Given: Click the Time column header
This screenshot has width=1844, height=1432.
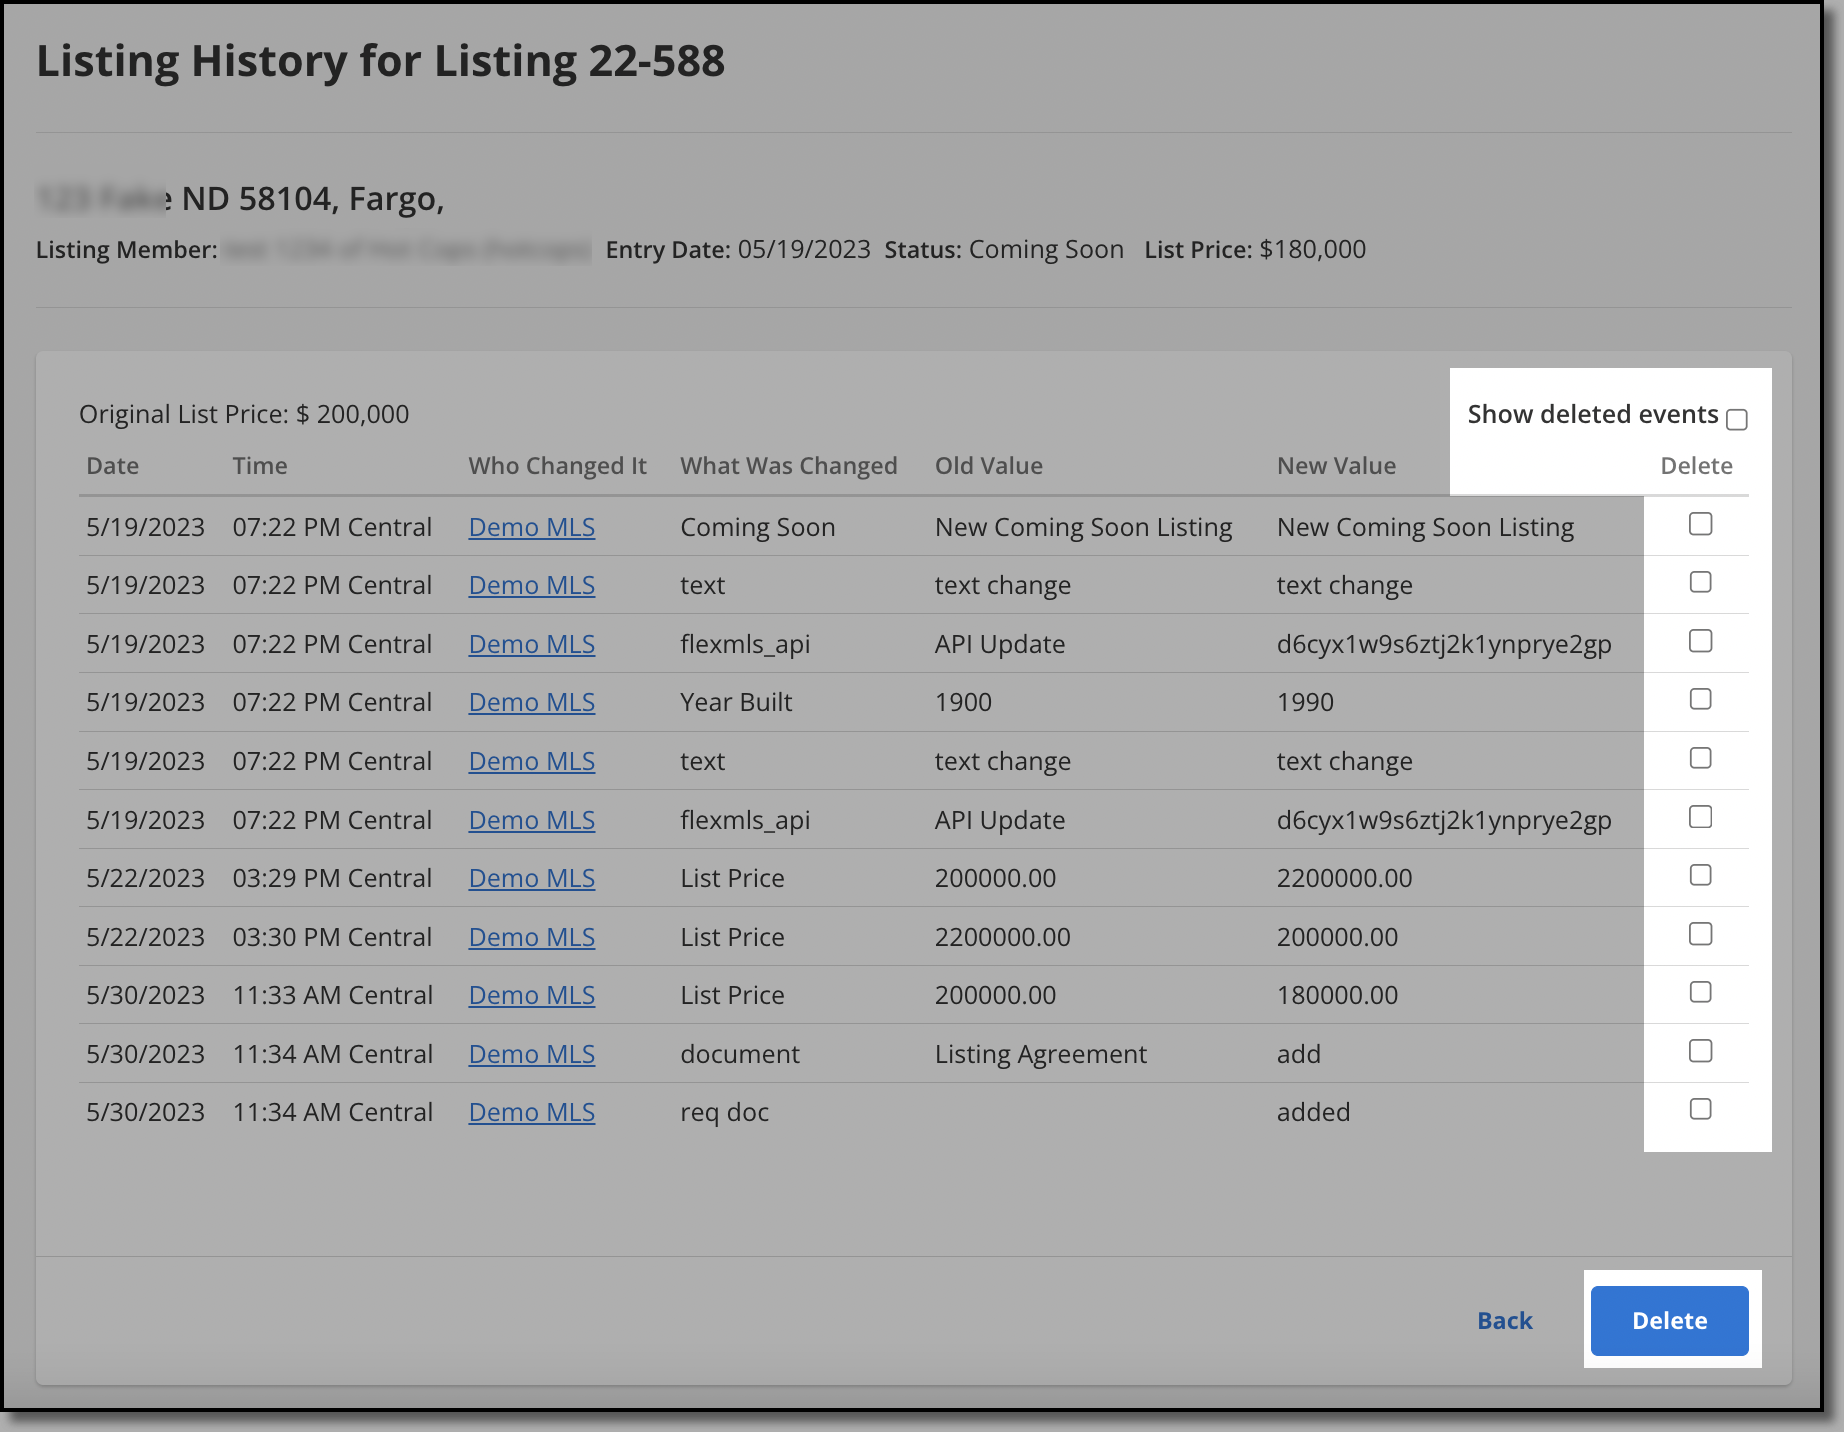Looking at the screenshot, I should click(x=260, y=466).
